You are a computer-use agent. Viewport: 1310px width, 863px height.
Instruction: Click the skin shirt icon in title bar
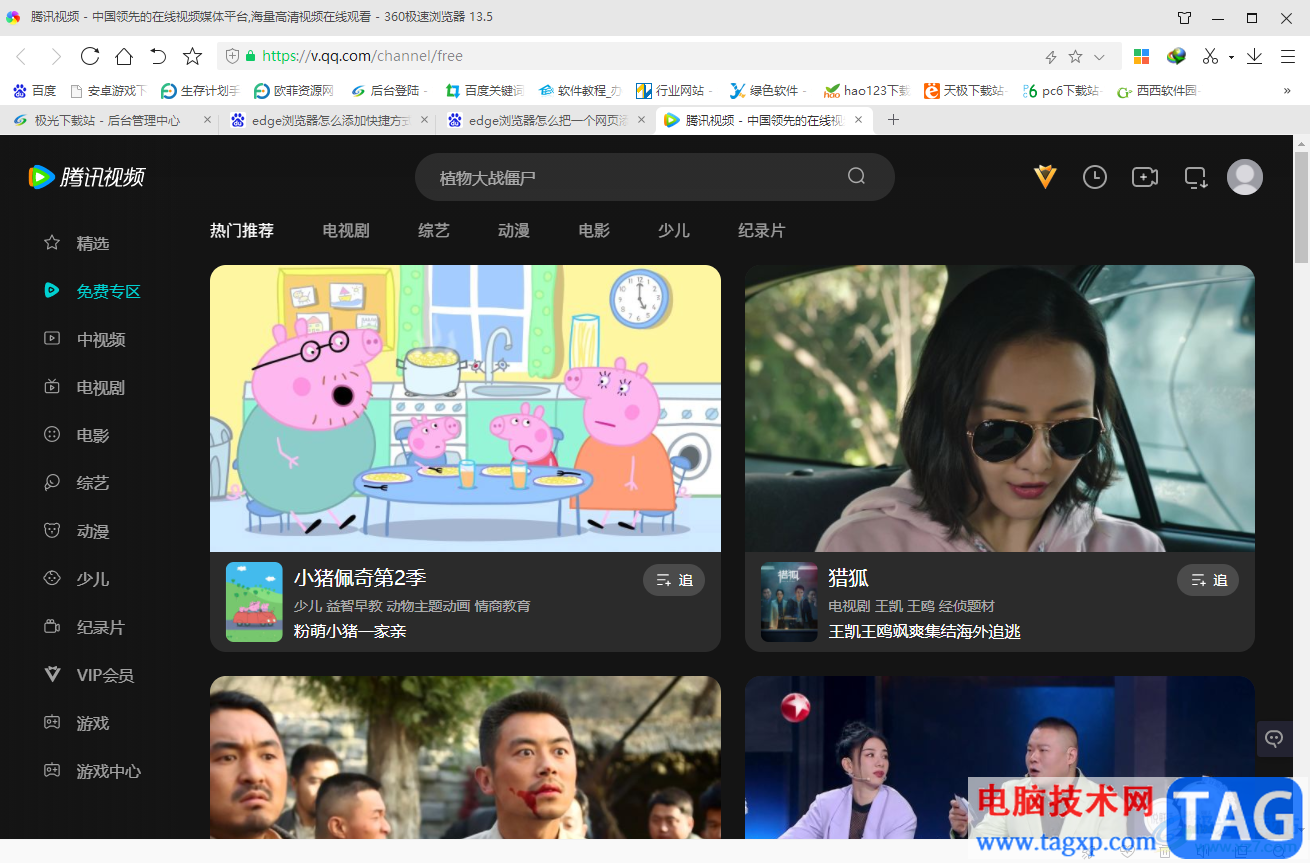pyautogui.click(x=1185, y=17)
